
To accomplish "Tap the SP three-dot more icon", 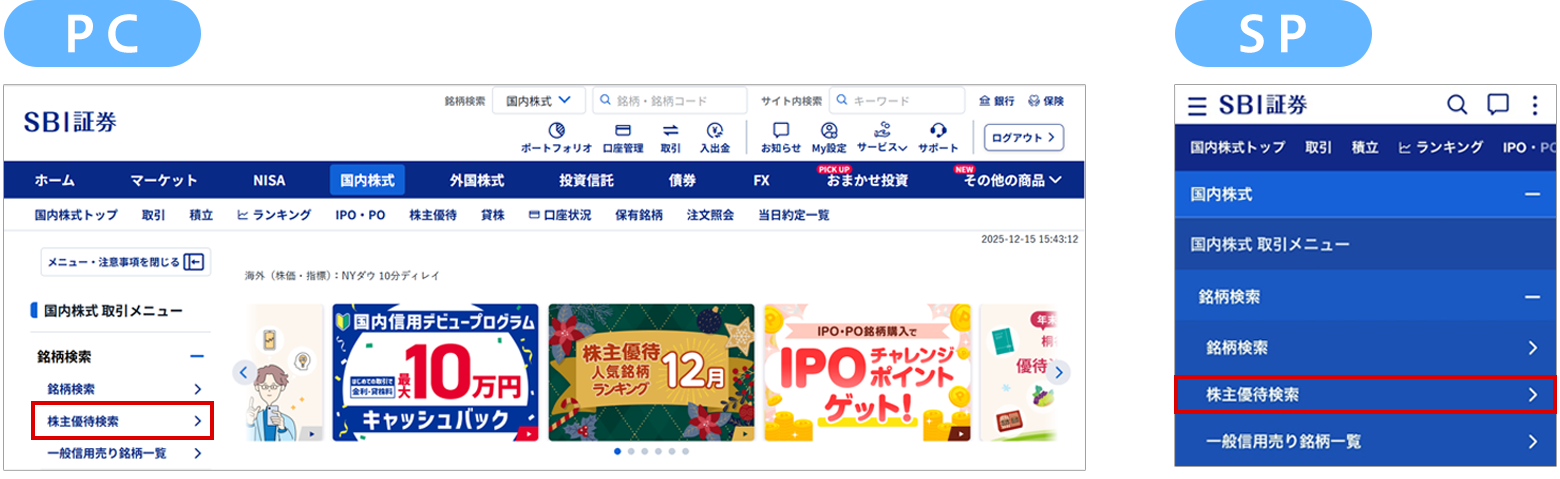I will point(1535,104).
